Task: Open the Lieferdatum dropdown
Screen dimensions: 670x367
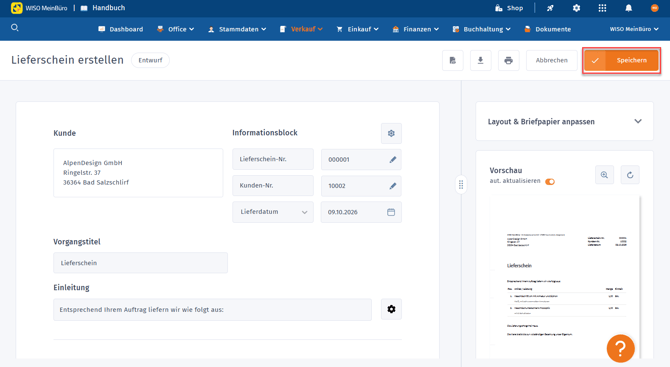Action: (273, 212)
